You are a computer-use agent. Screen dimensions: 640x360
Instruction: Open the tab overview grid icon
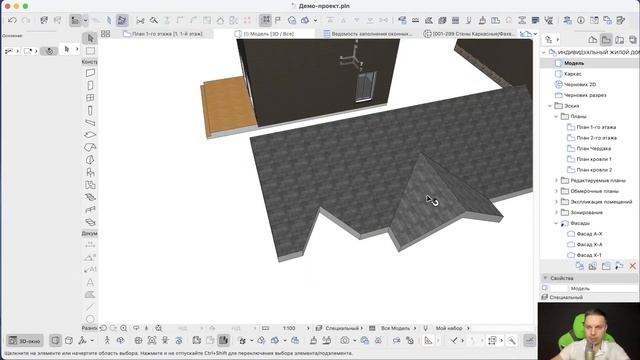click(x=105, y=34)
